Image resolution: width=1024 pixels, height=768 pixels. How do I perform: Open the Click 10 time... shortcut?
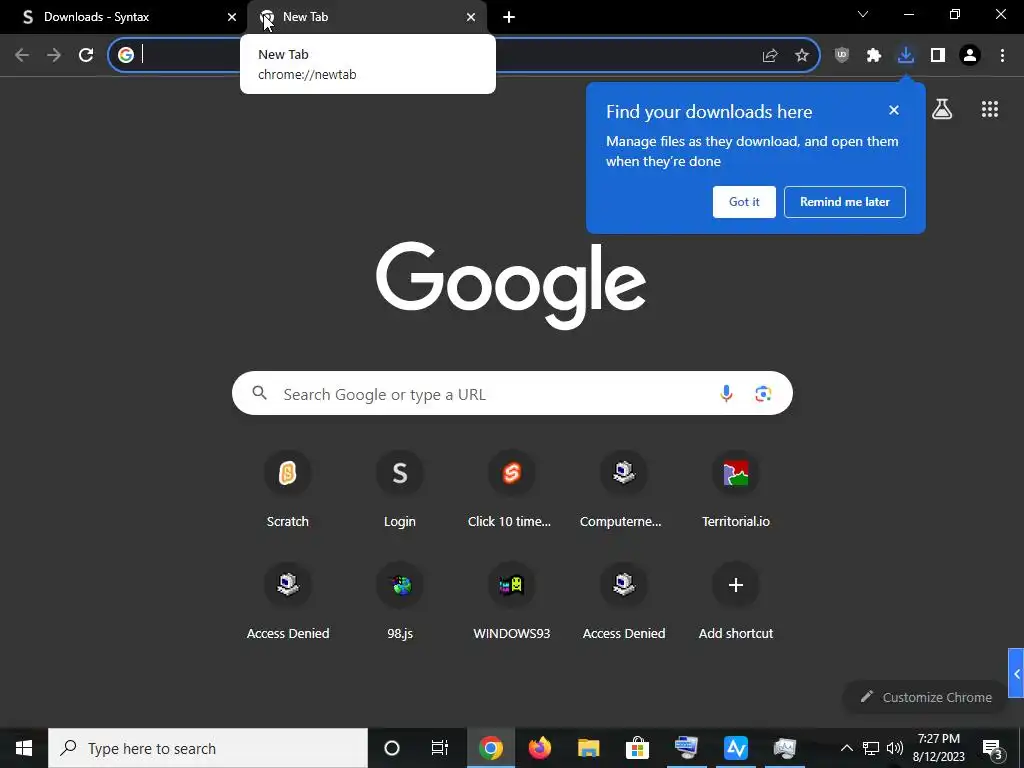pos(511,490)
